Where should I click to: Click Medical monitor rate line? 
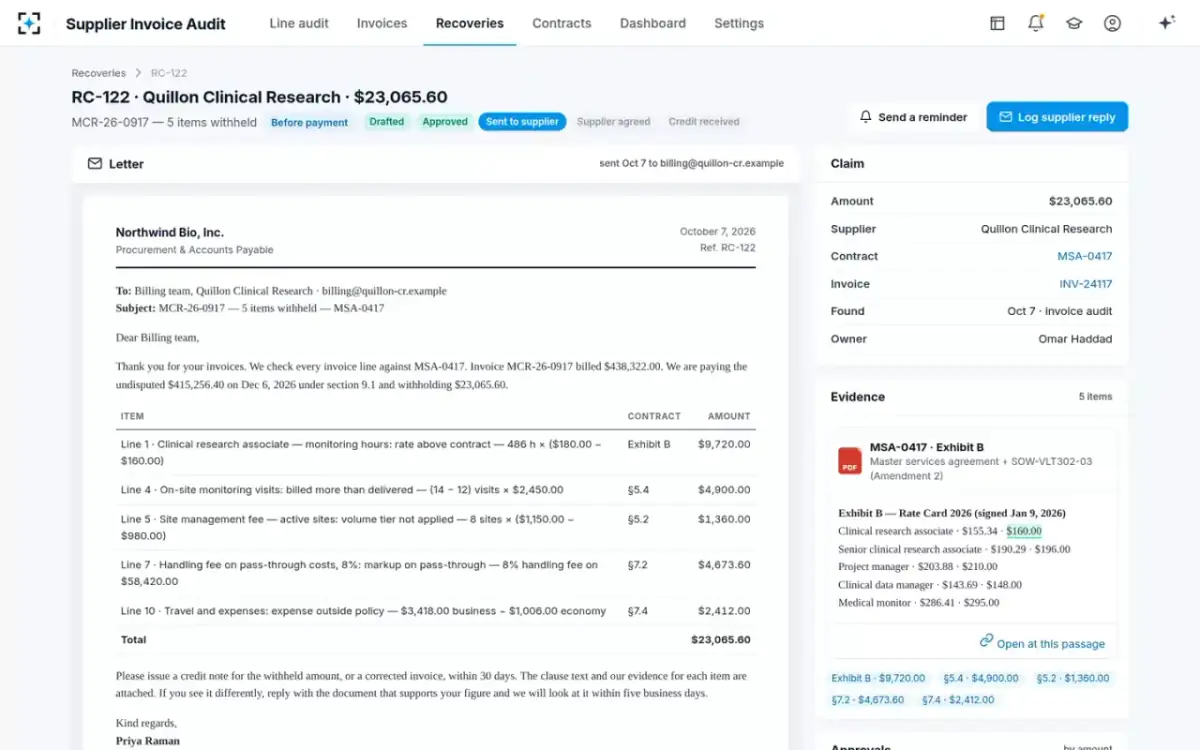click(x=918, y=603)
